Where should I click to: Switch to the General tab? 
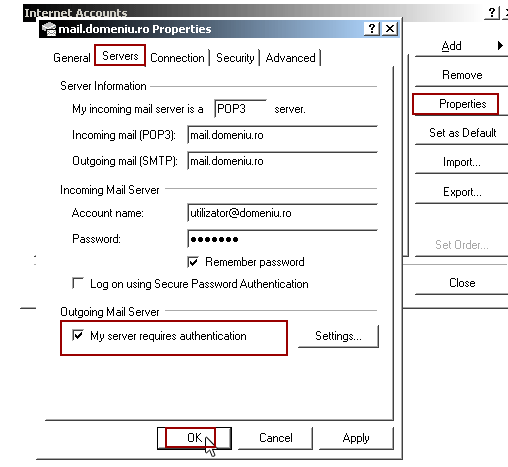coord(72,58)
